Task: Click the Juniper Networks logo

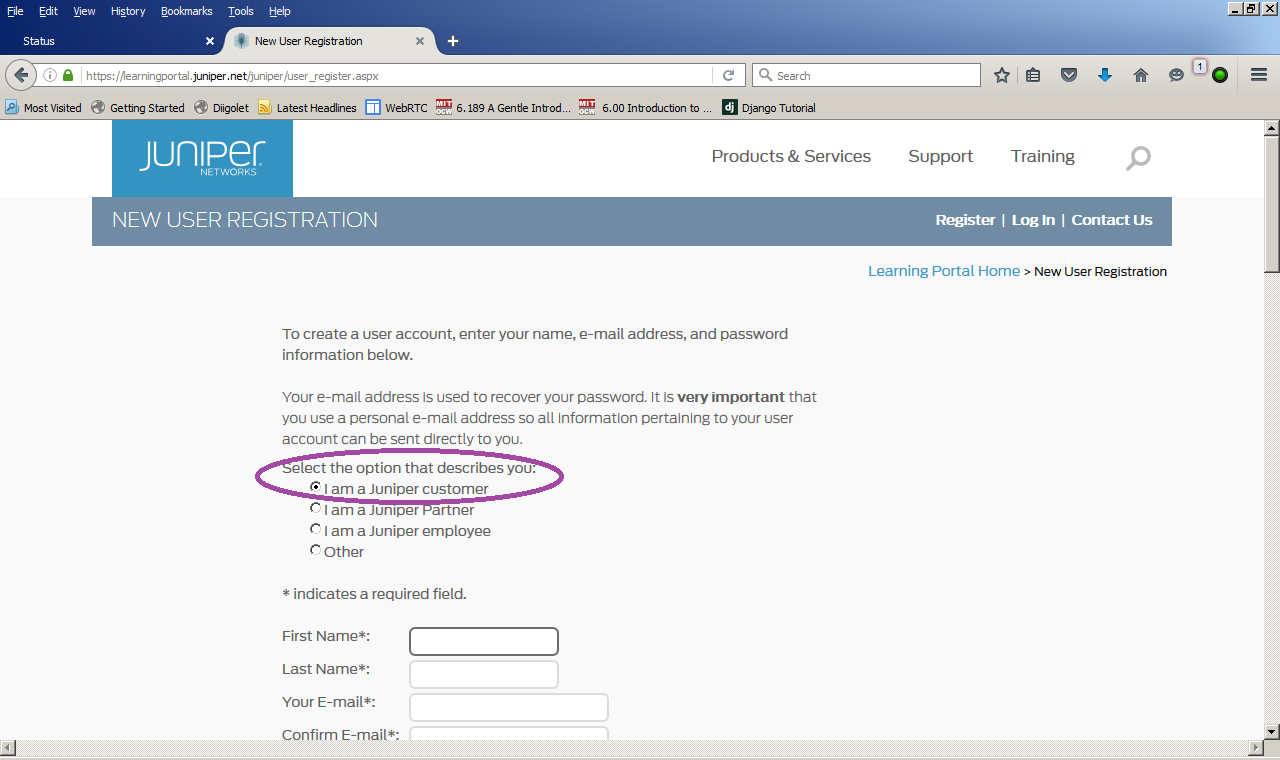Action: click(202, 157)
